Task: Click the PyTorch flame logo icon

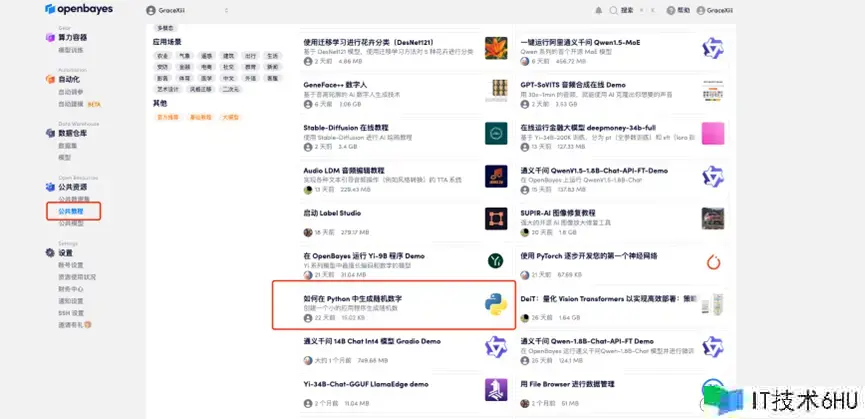Action: 713,262
